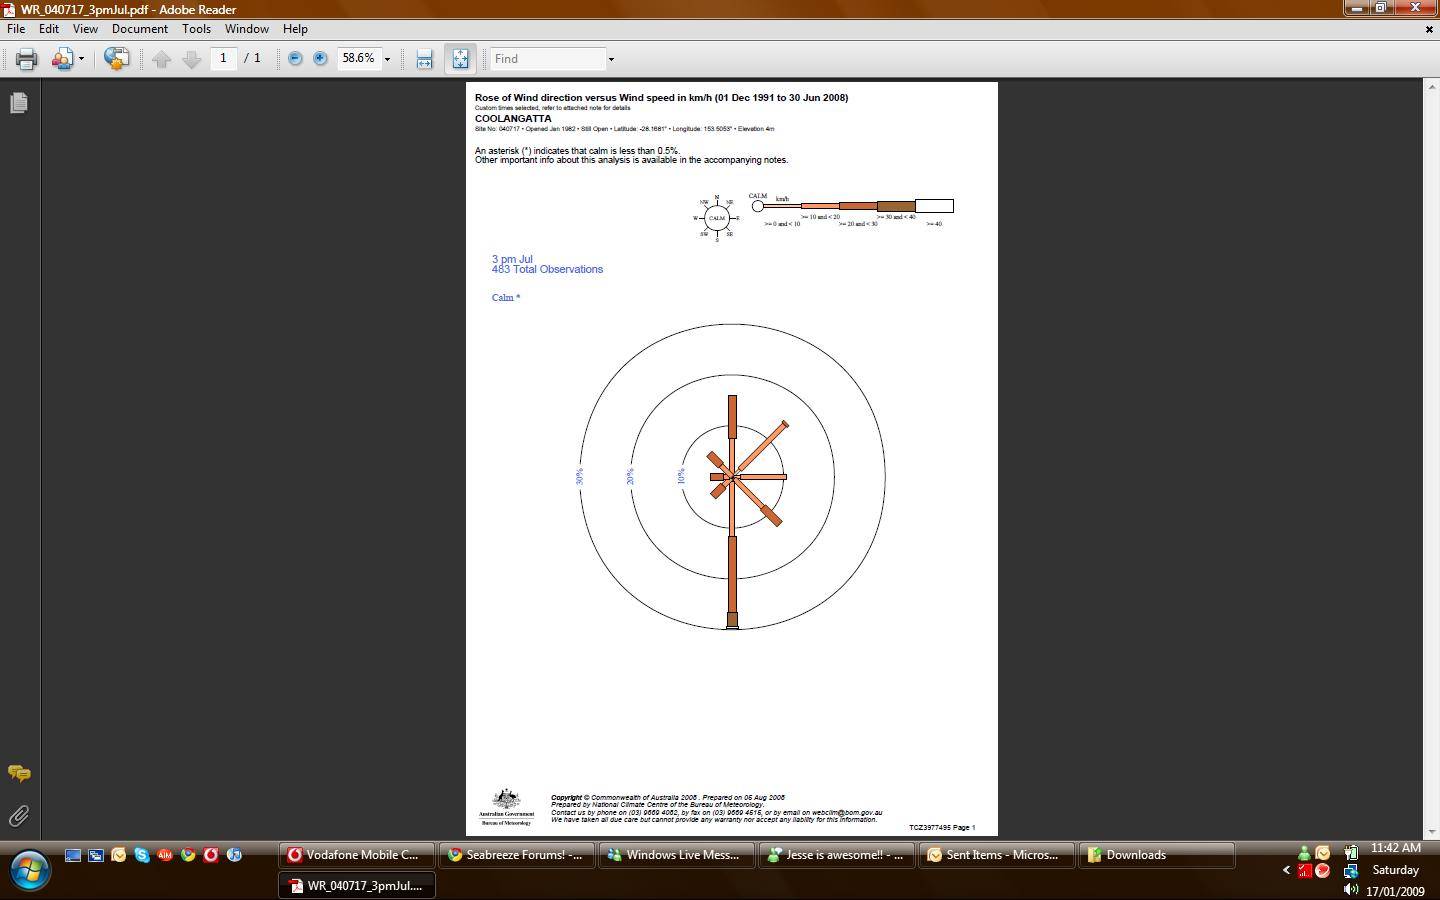Click the page number input box
The image size is (1440, 900).
224,59
